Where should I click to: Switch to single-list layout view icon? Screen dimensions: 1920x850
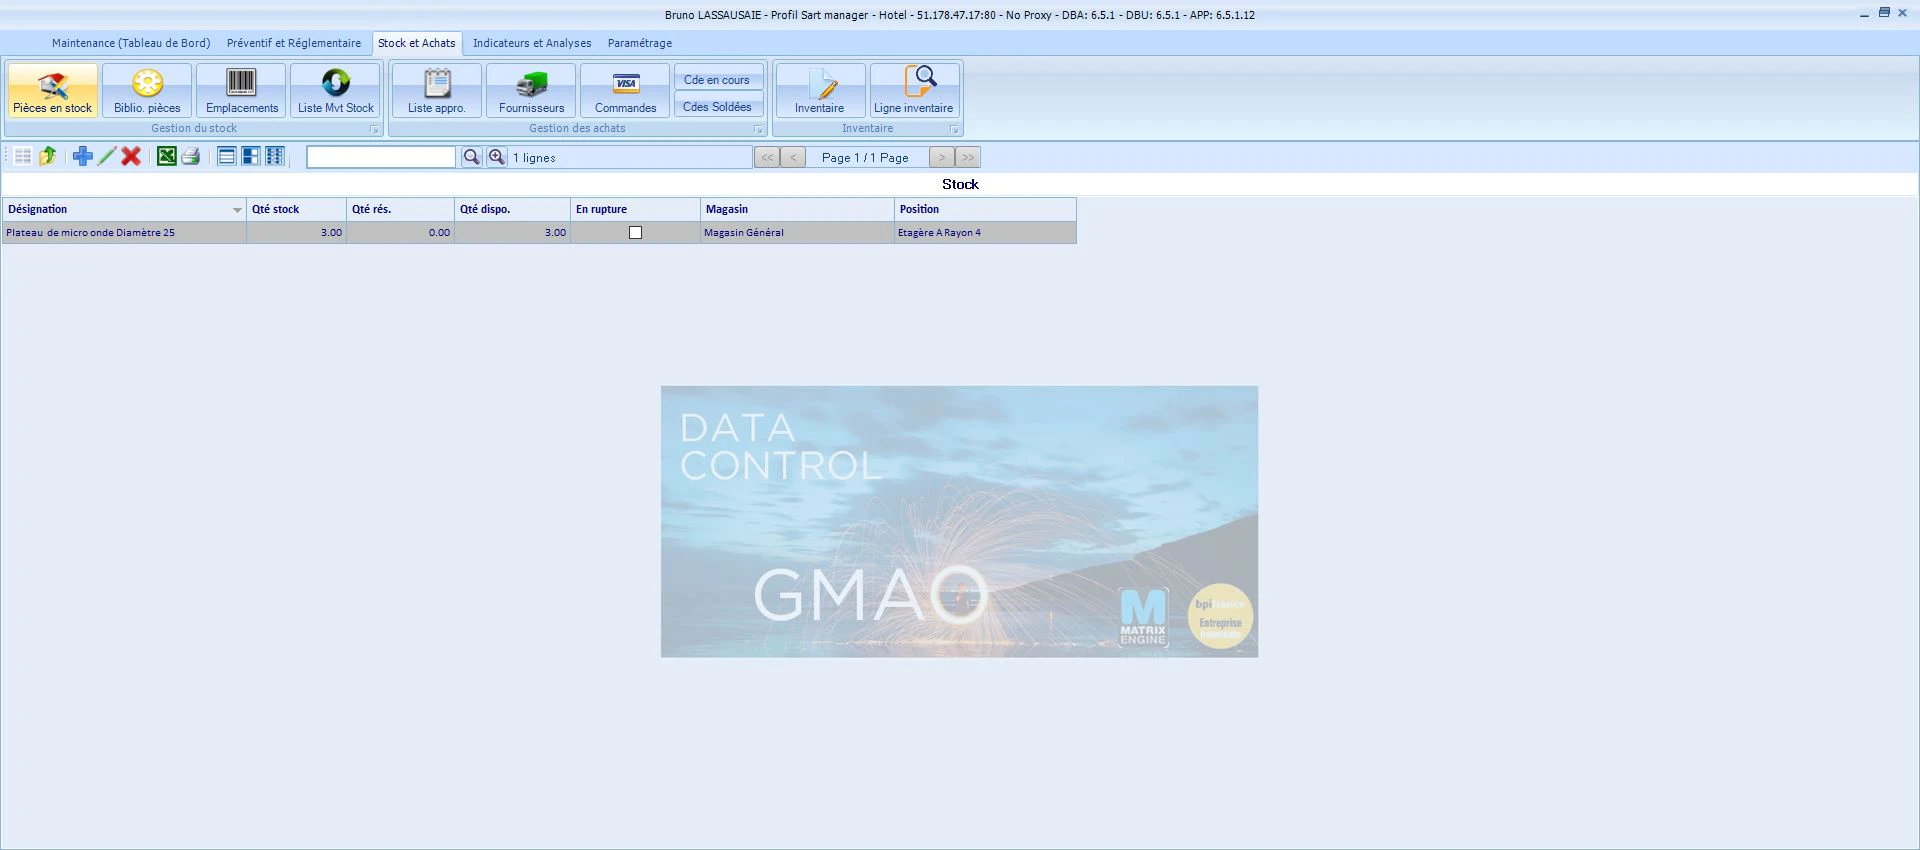coord(227,156)
